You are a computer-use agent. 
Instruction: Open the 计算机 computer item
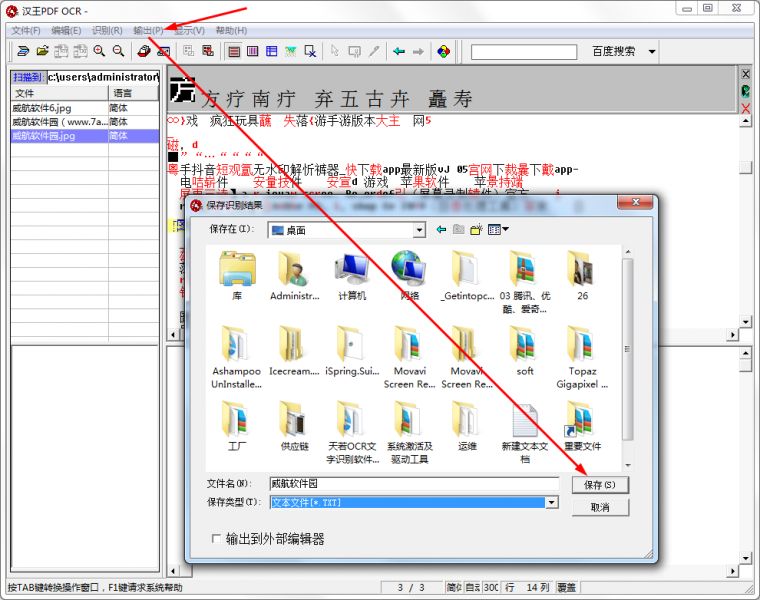click(x=352, y=275)
